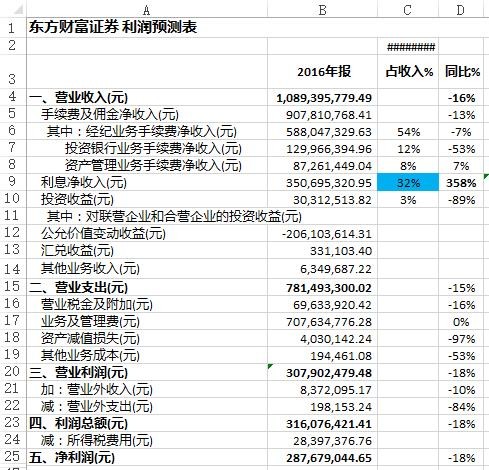Viewport: 489px width, 470px height.
Task: Click the value 30,312,513.82
Action: pos(322,200)
